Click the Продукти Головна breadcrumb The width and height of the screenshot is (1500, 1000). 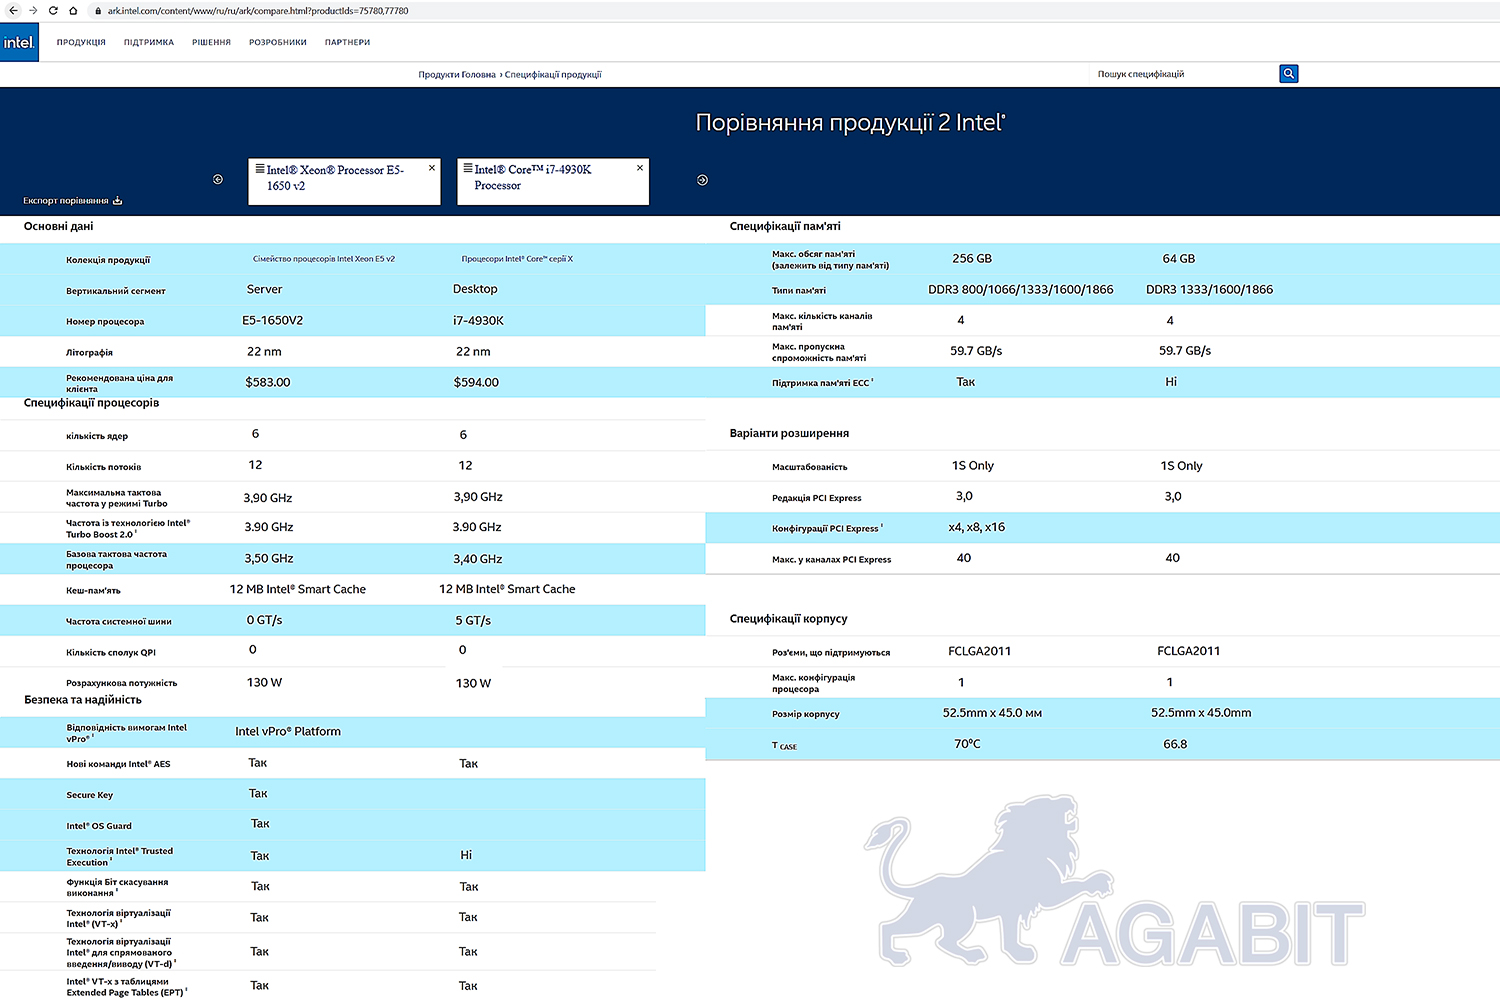pos(457,75)
